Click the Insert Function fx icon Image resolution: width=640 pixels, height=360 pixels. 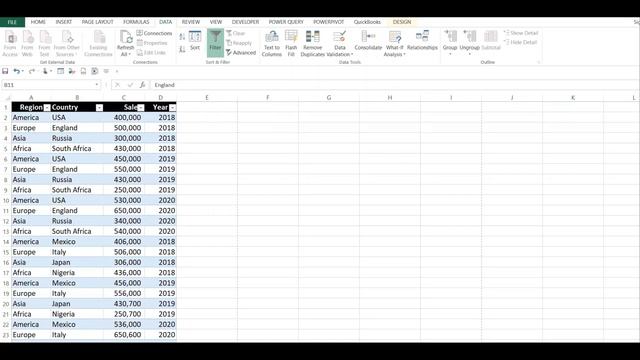[142, 85]
